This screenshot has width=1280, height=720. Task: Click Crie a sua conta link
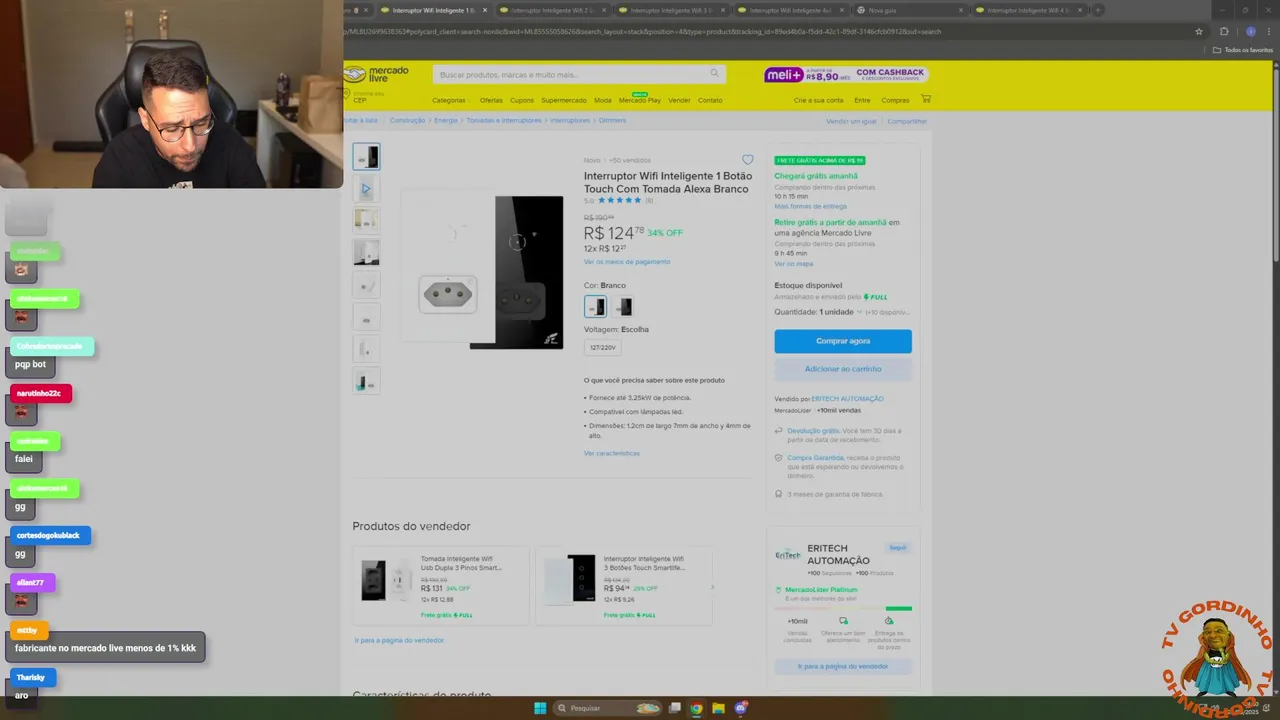(819, 100)
